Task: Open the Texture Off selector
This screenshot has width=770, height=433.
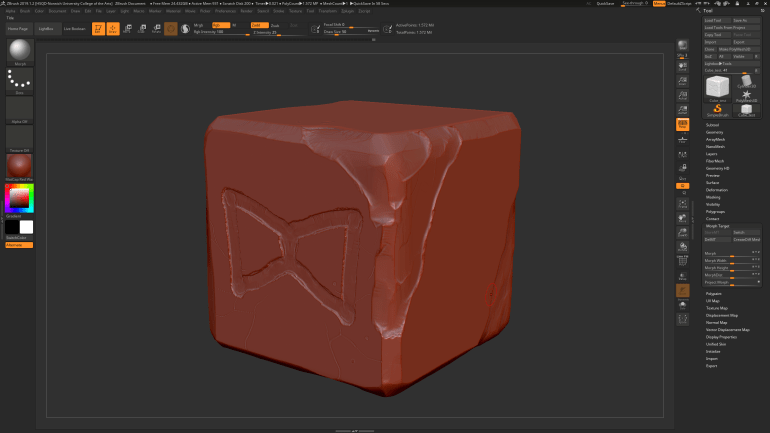Action: point(20,138)
